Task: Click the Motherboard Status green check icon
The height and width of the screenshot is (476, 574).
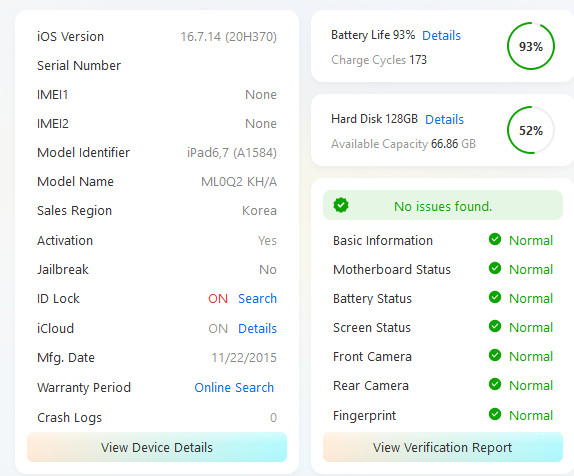Action: [x=495, y=268]
